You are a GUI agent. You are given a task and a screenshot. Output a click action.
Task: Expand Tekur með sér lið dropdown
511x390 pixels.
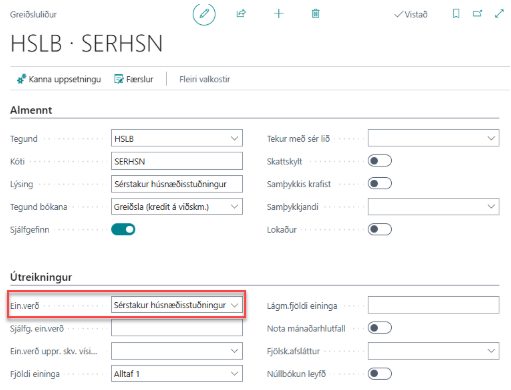tap(433, 138)
